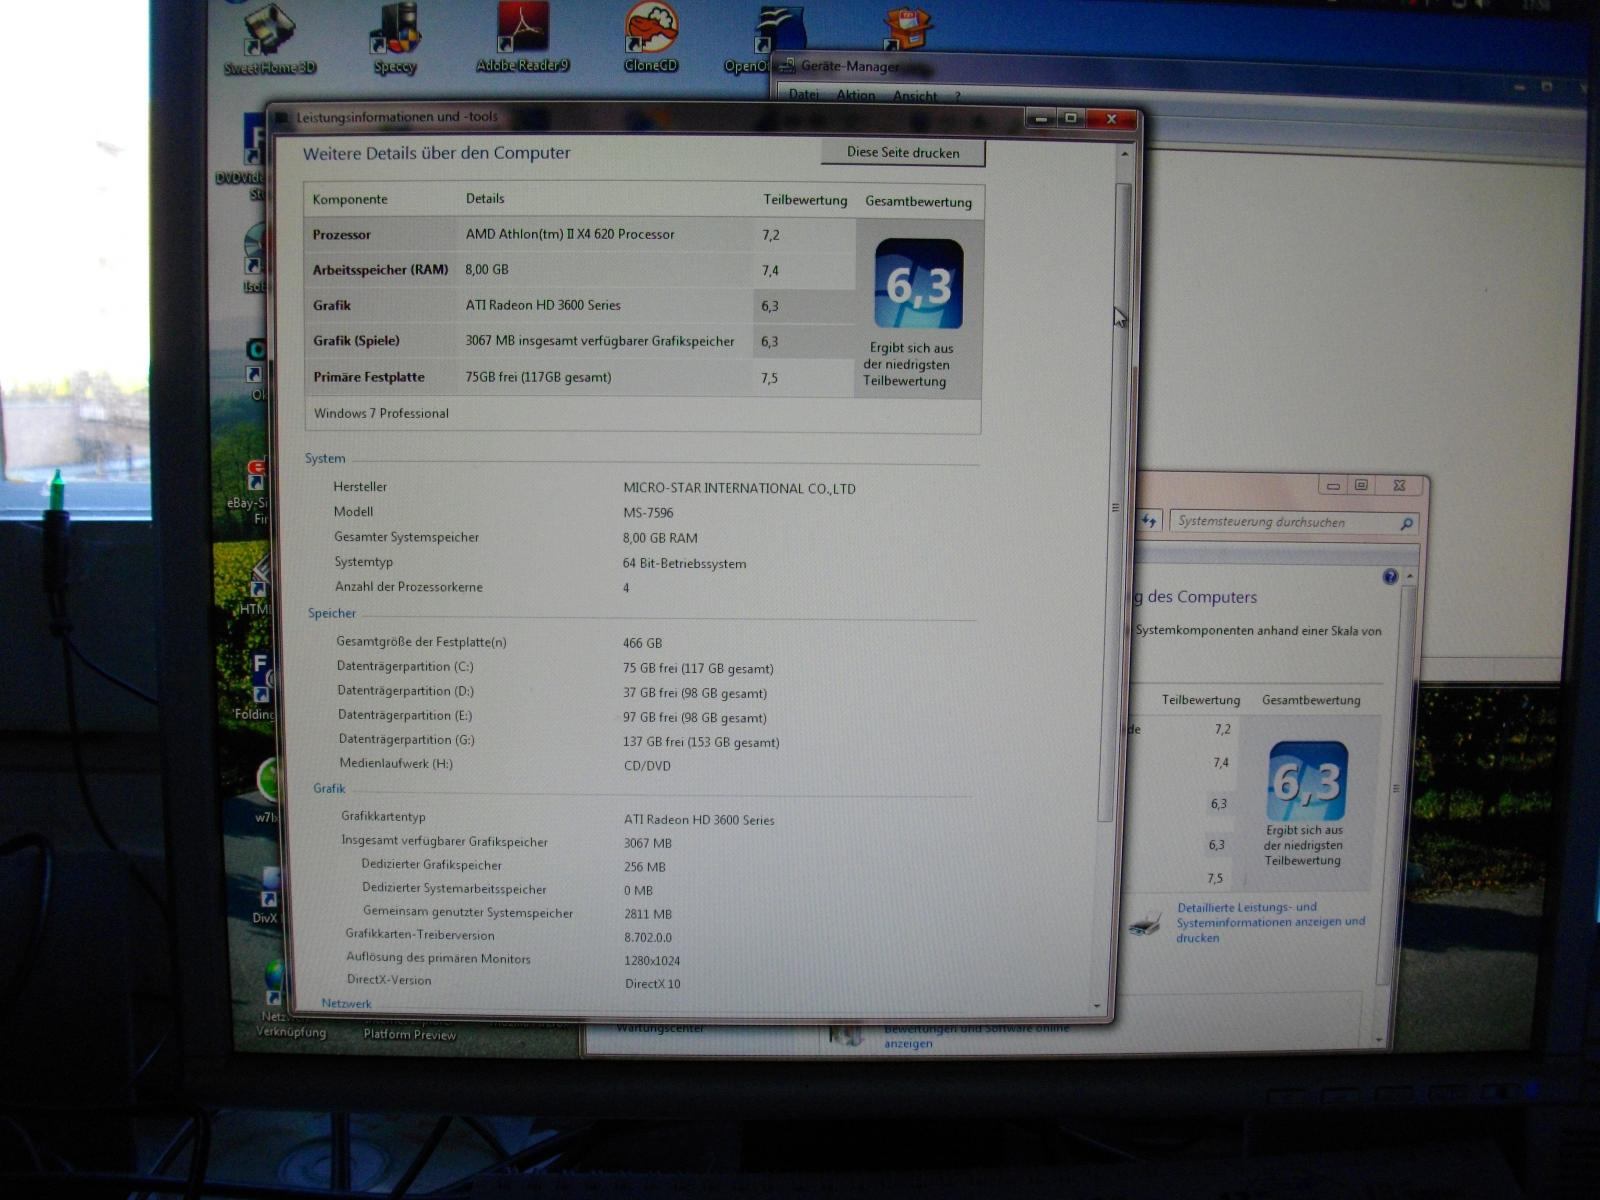Click the 7,2 Prozessor score in front window
This screenshot has height=1200, width=1600.
pyautogui.click(x=770, y=235)
